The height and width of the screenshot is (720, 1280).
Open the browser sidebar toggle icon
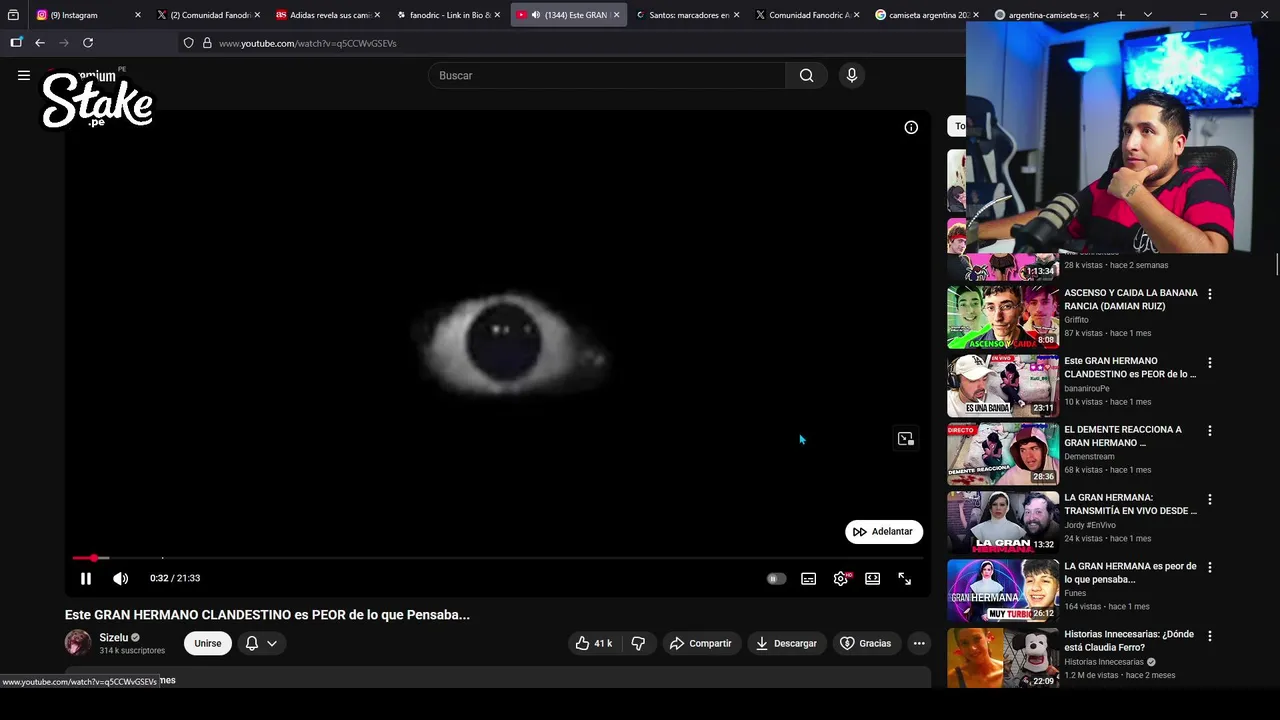coord(16,43)
